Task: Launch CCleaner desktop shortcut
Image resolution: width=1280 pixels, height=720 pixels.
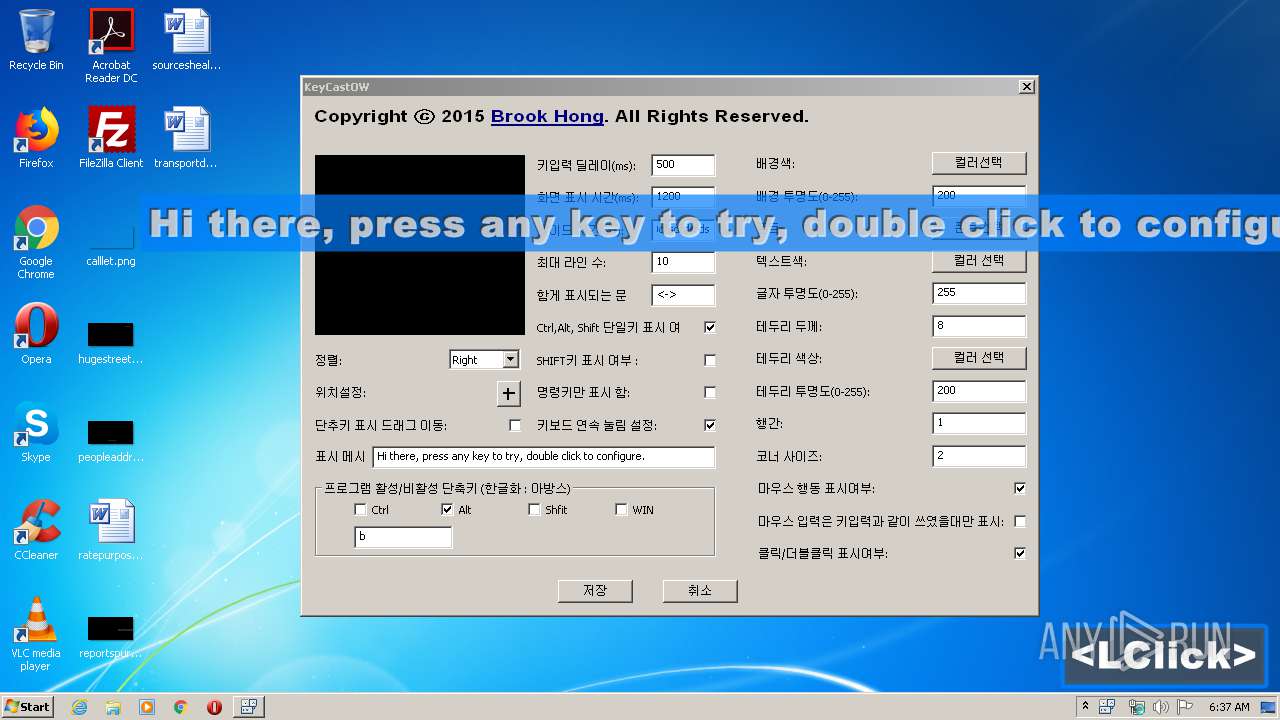Action: tap(36, 530)
